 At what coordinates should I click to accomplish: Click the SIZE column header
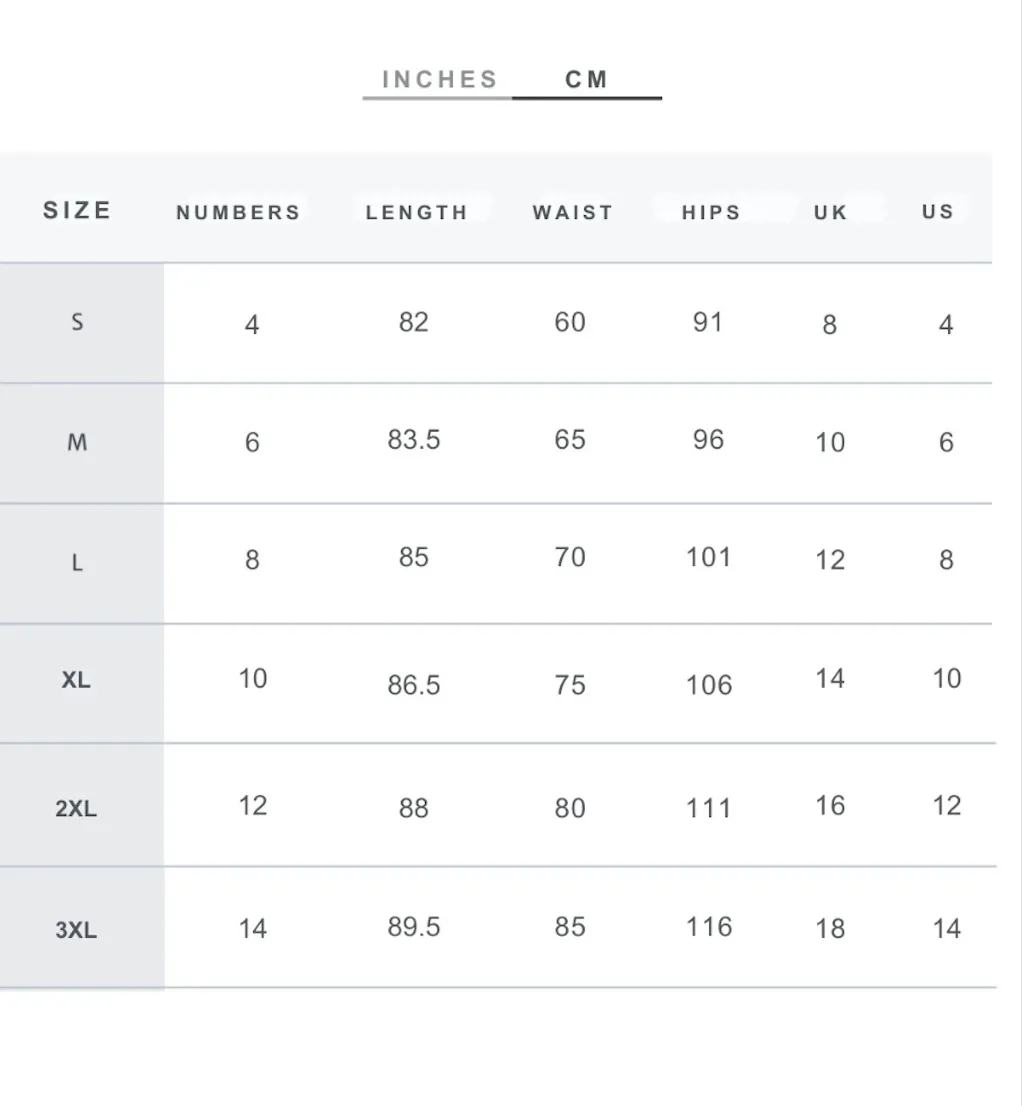pos(78,210)
